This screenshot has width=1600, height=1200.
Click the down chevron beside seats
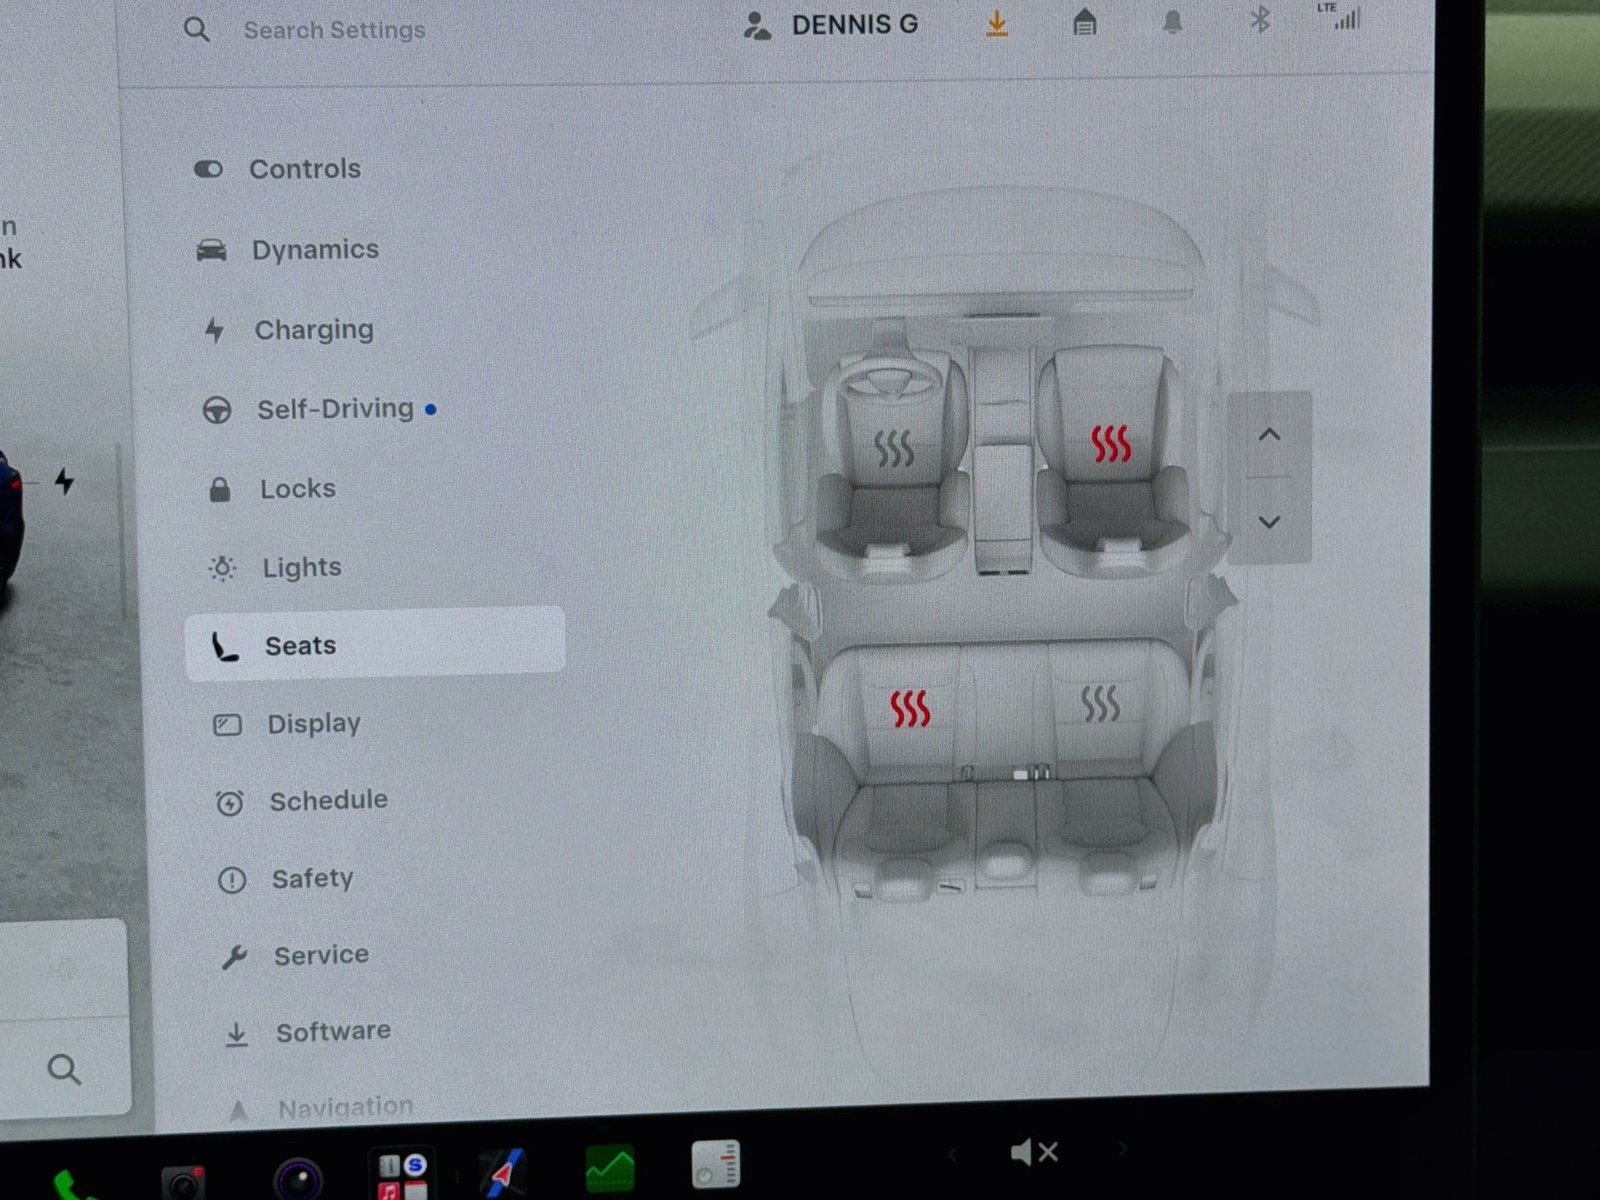tap(1269, 522)
